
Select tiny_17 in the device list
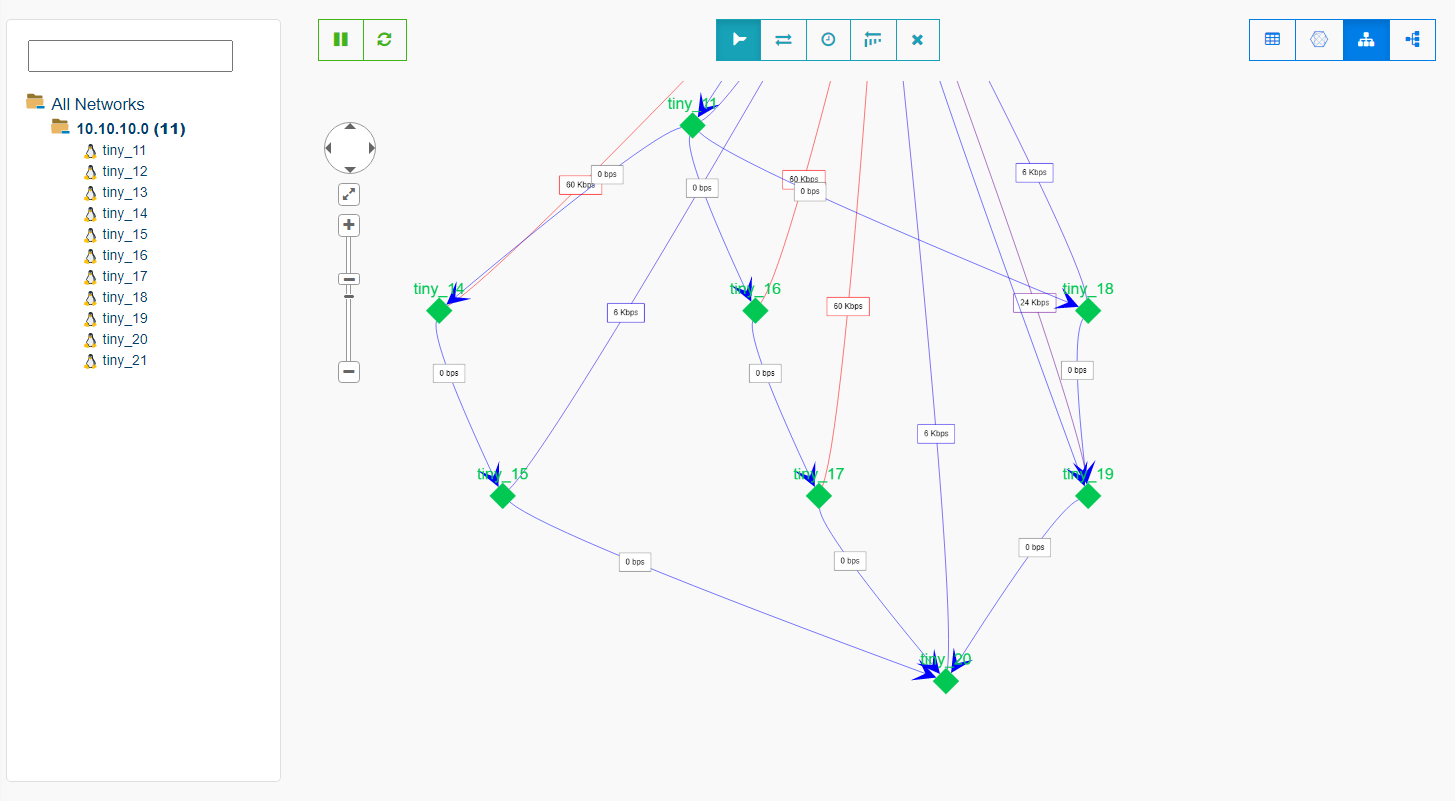click(x=122, y=276)
